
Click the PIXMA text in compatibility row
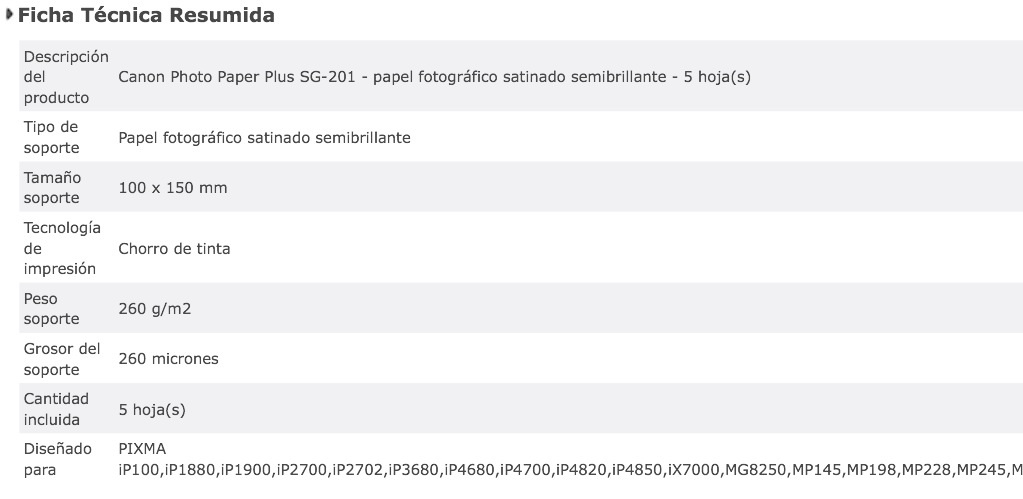(x=142, y=449)
